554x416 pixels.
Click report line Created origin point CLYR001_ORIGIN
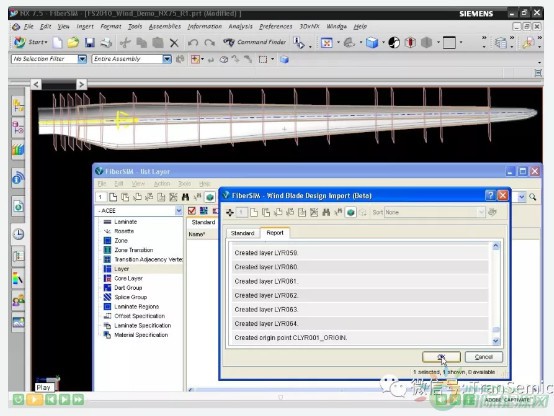[x=360, y=338]
